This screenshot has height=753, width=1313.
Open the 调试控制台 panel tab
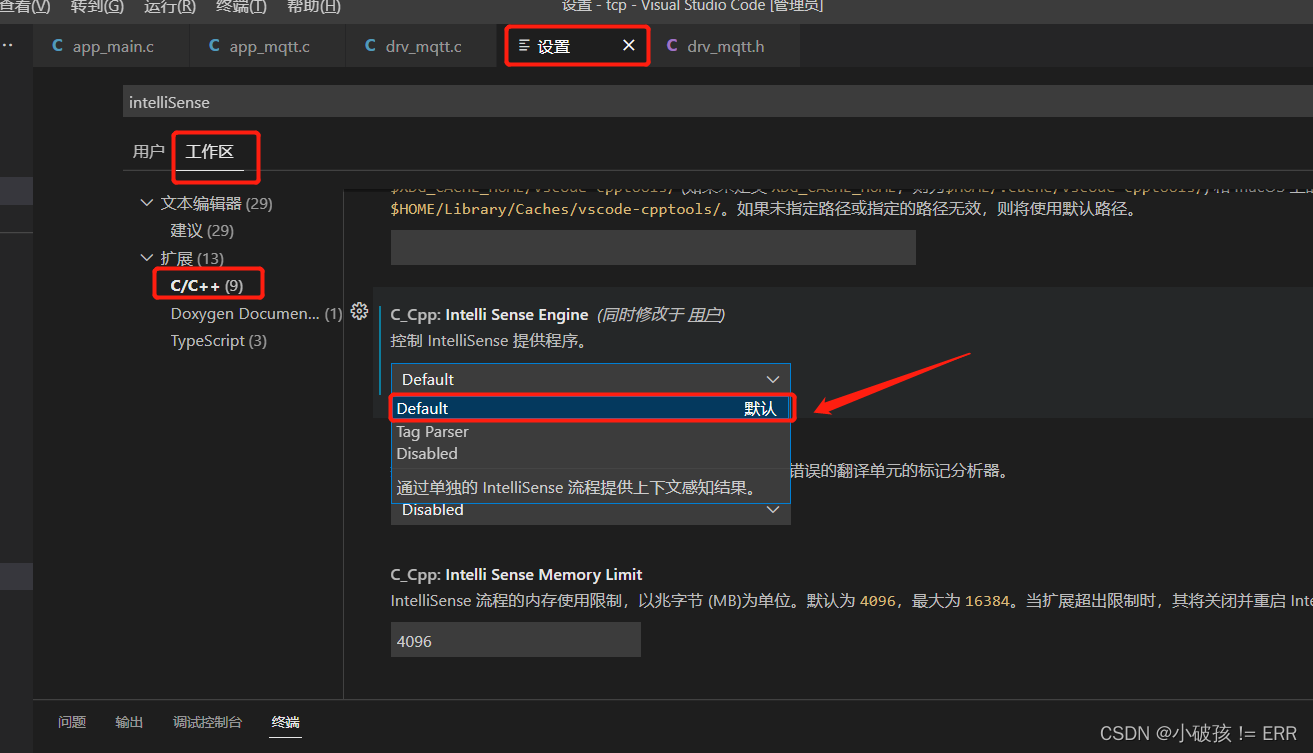[x=207, y=722]
